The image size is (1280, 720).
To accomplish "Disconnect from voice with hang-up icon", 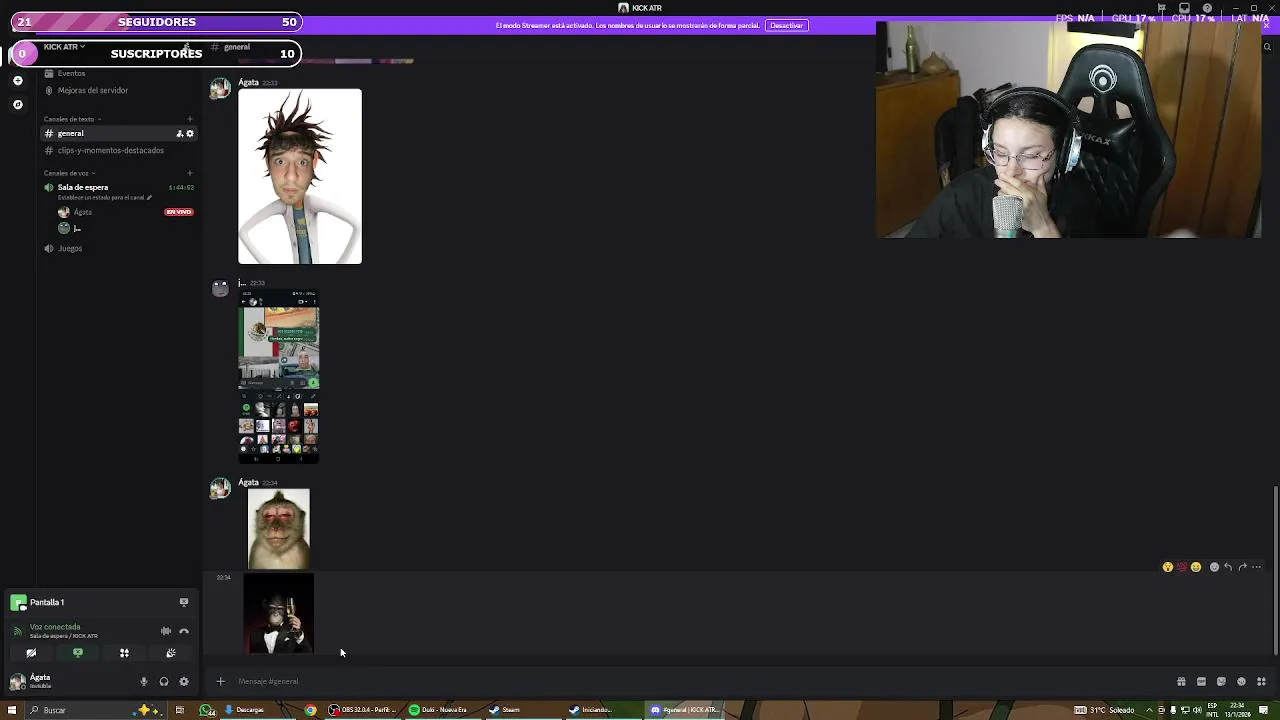I will (x=184, y=631).
